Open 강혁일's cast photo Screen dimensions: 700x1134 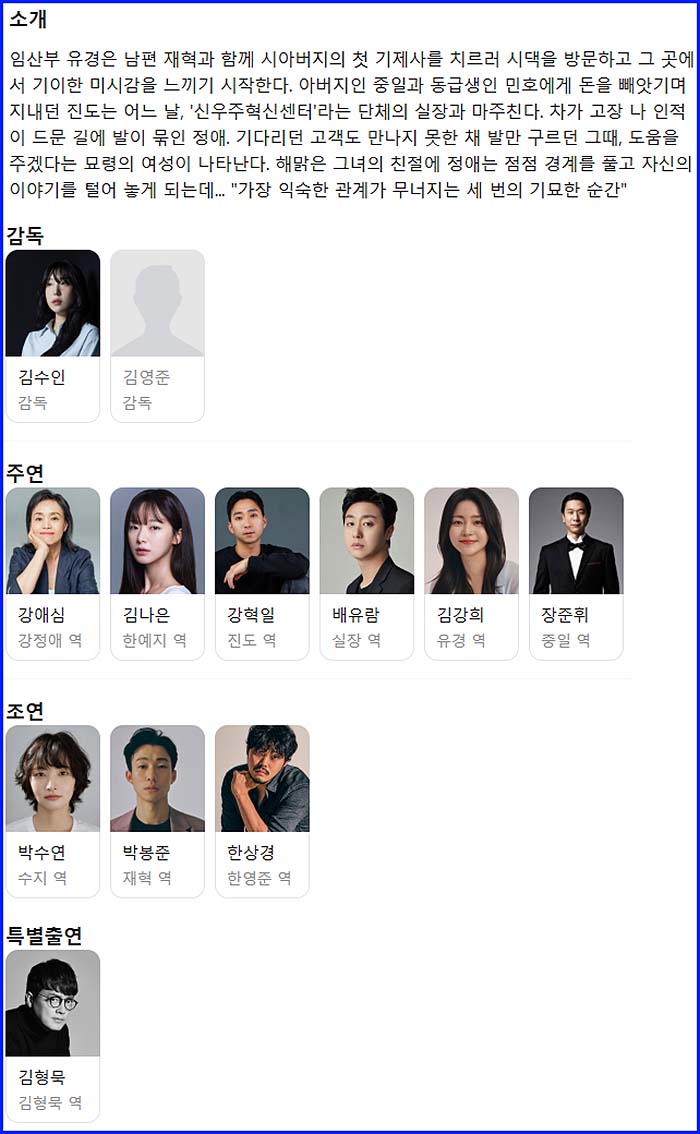coord(262,541)
